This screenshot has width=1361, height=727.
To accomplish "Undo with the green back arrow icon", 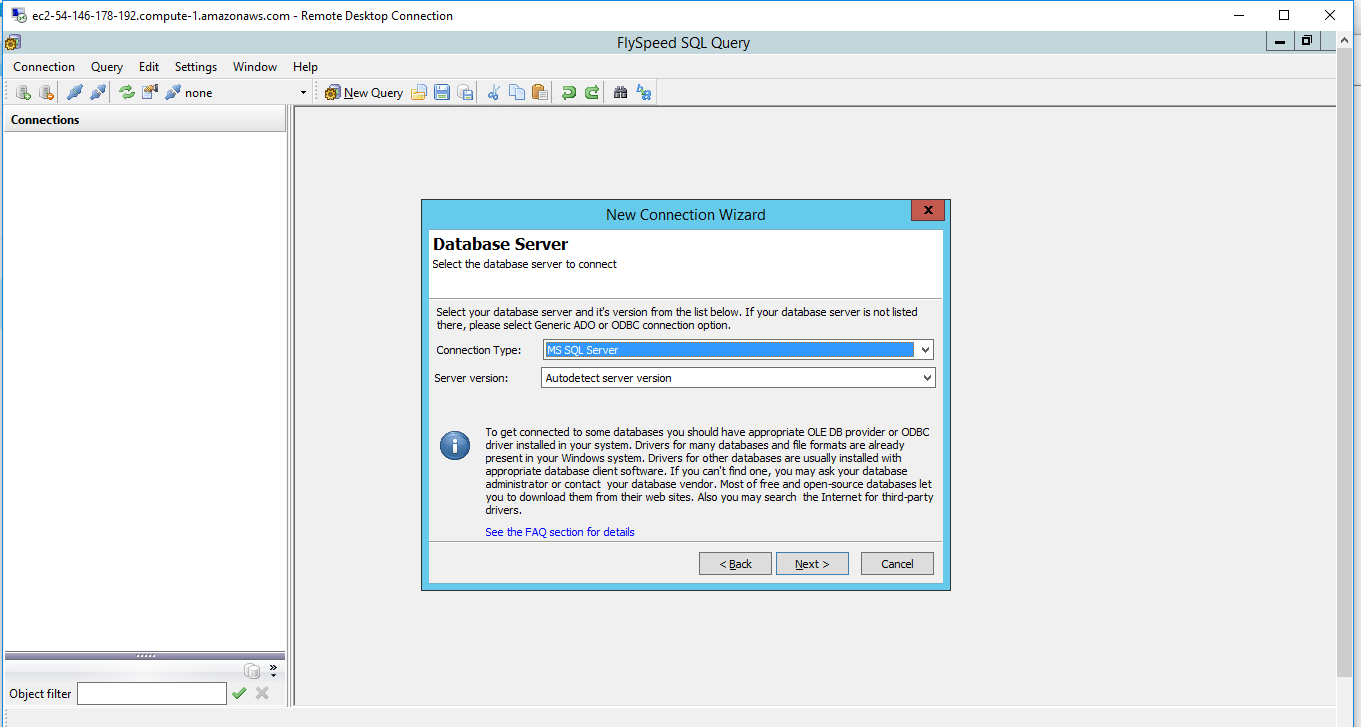I will [569, 92].
